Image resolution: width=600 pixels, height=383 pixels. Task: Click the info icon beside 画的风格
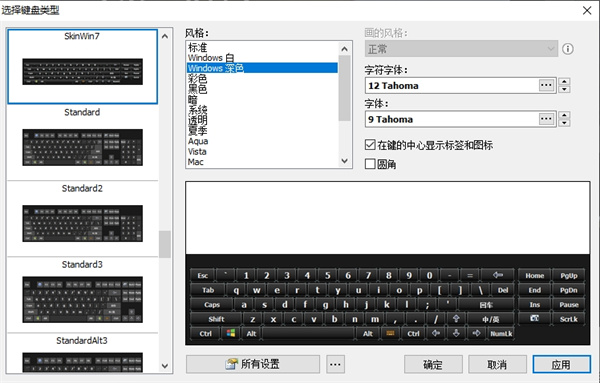point(567,49)
